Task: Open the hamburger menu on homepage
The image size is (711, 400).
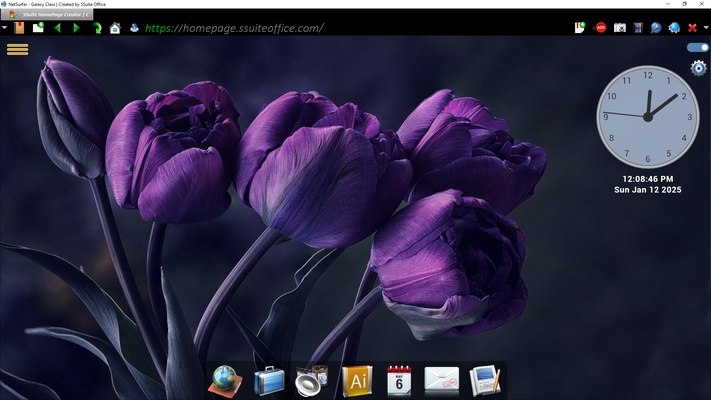Action: [x=18, y=49]
